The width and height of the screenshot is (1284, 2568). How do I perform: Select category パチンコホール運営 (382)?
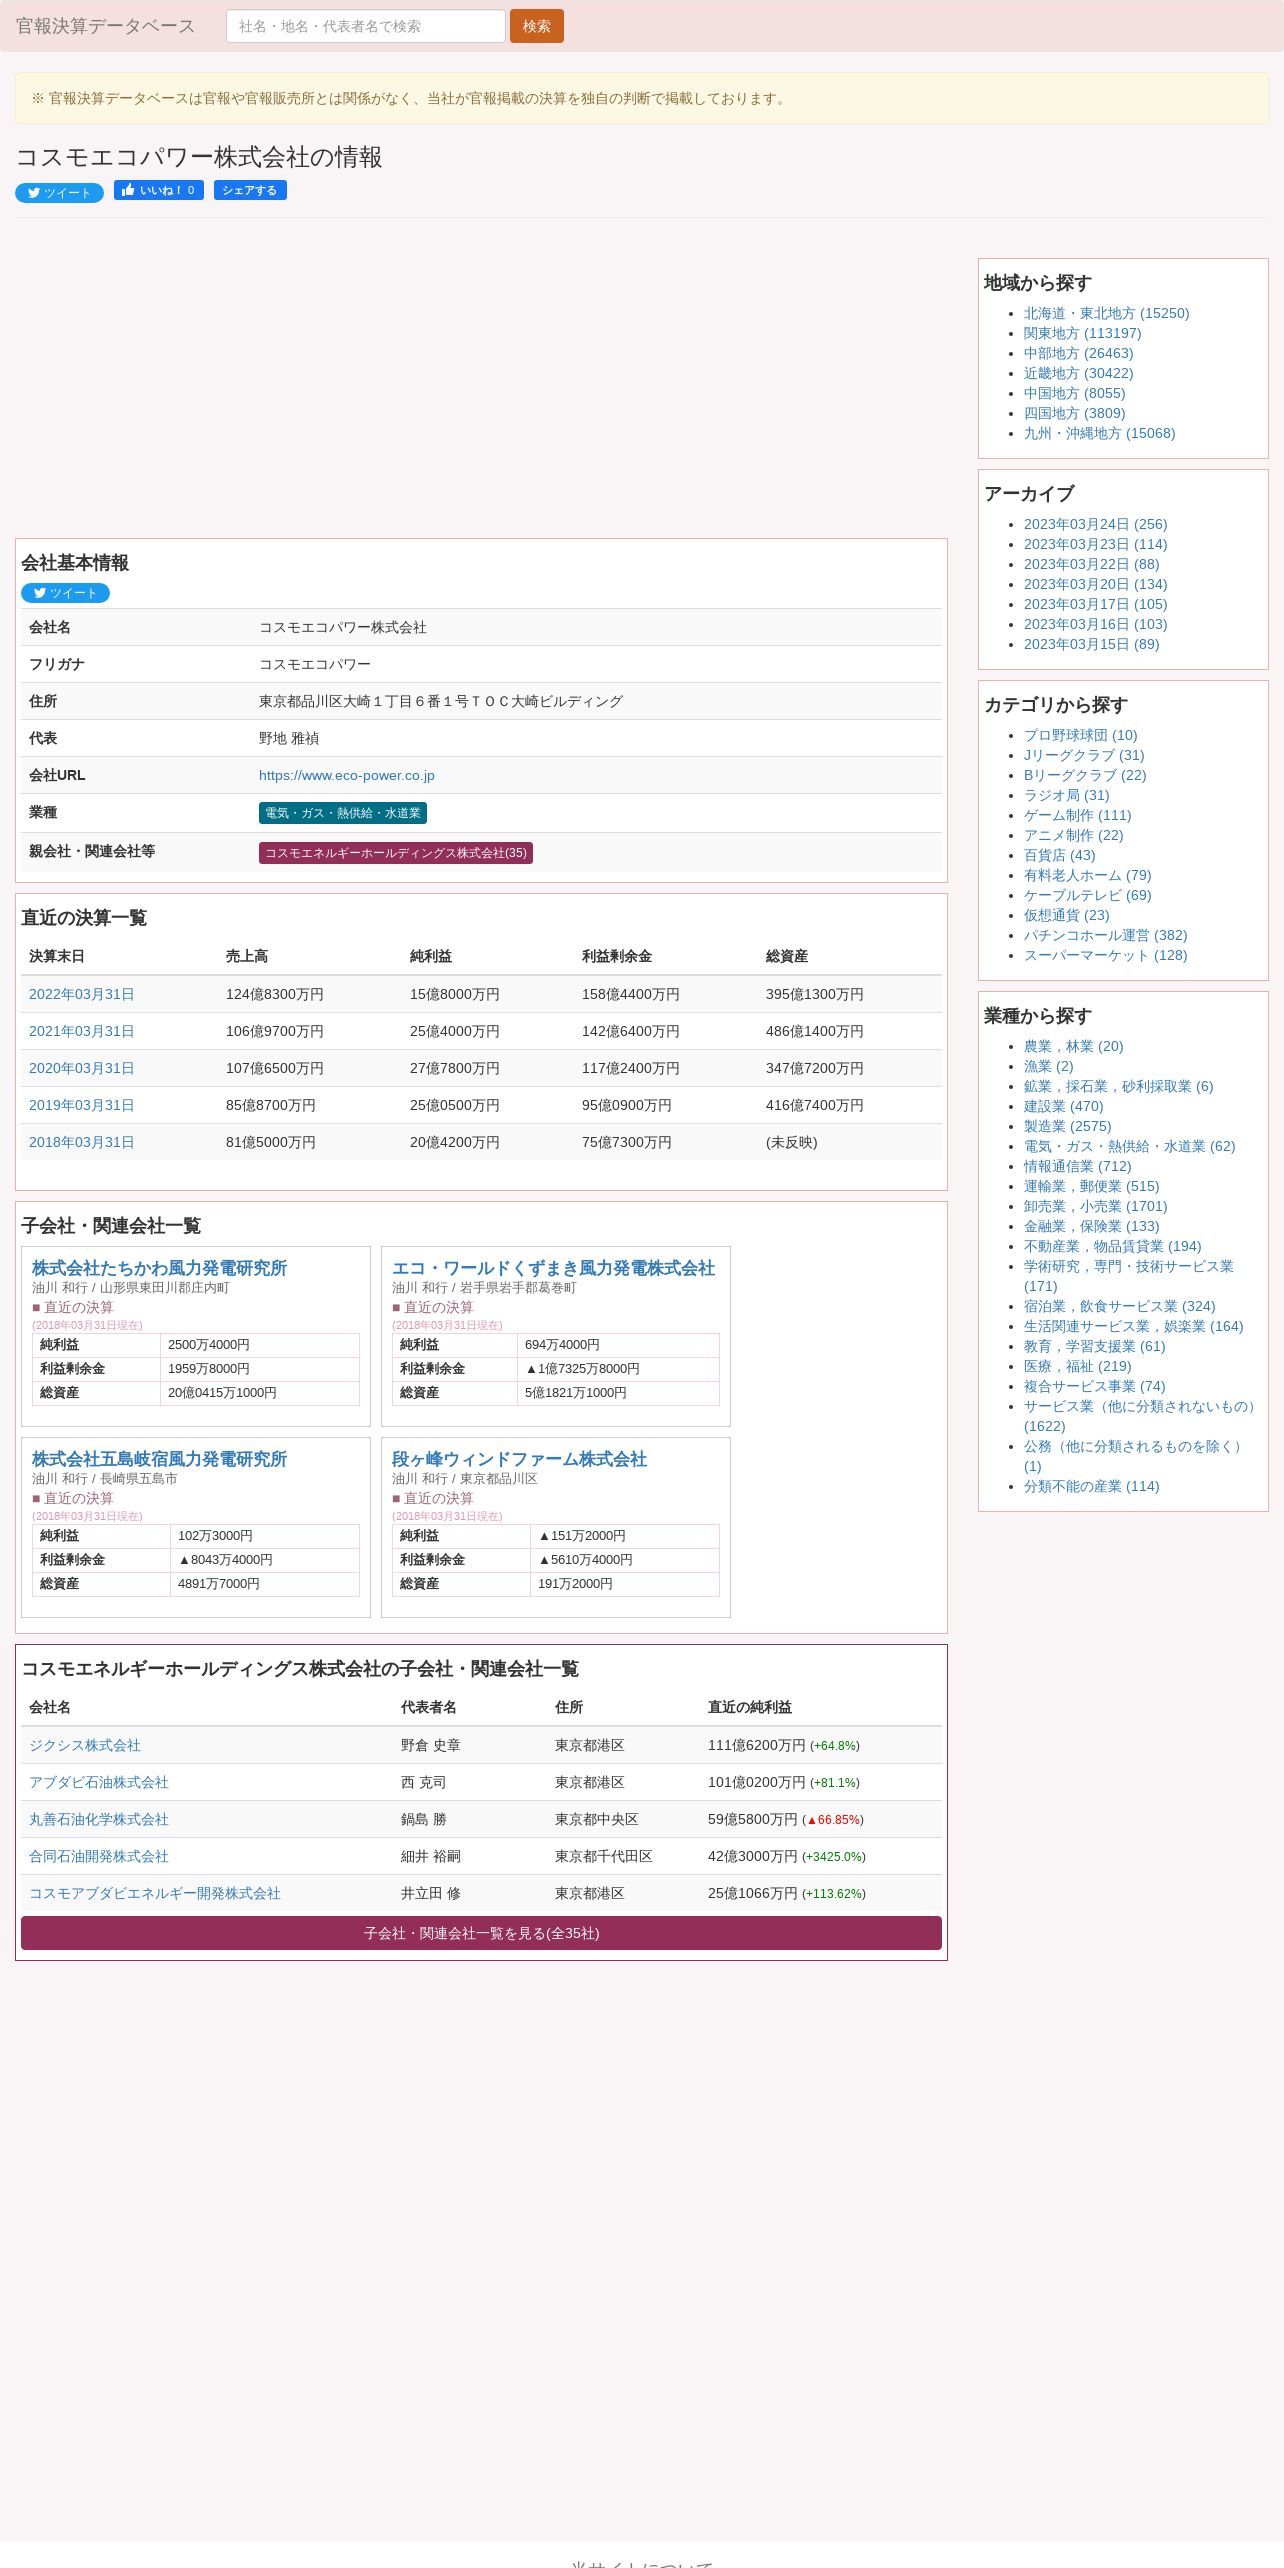pos(1105,935)
